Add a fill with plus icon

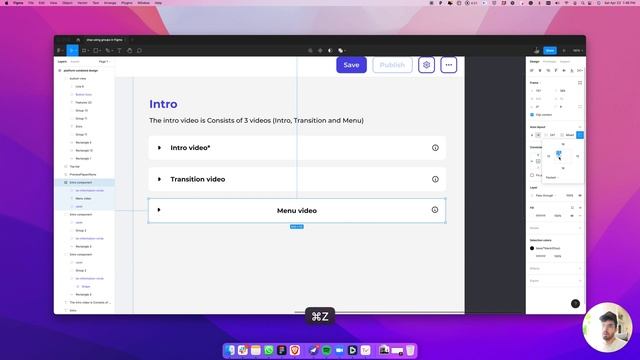[x=580, y=208]
